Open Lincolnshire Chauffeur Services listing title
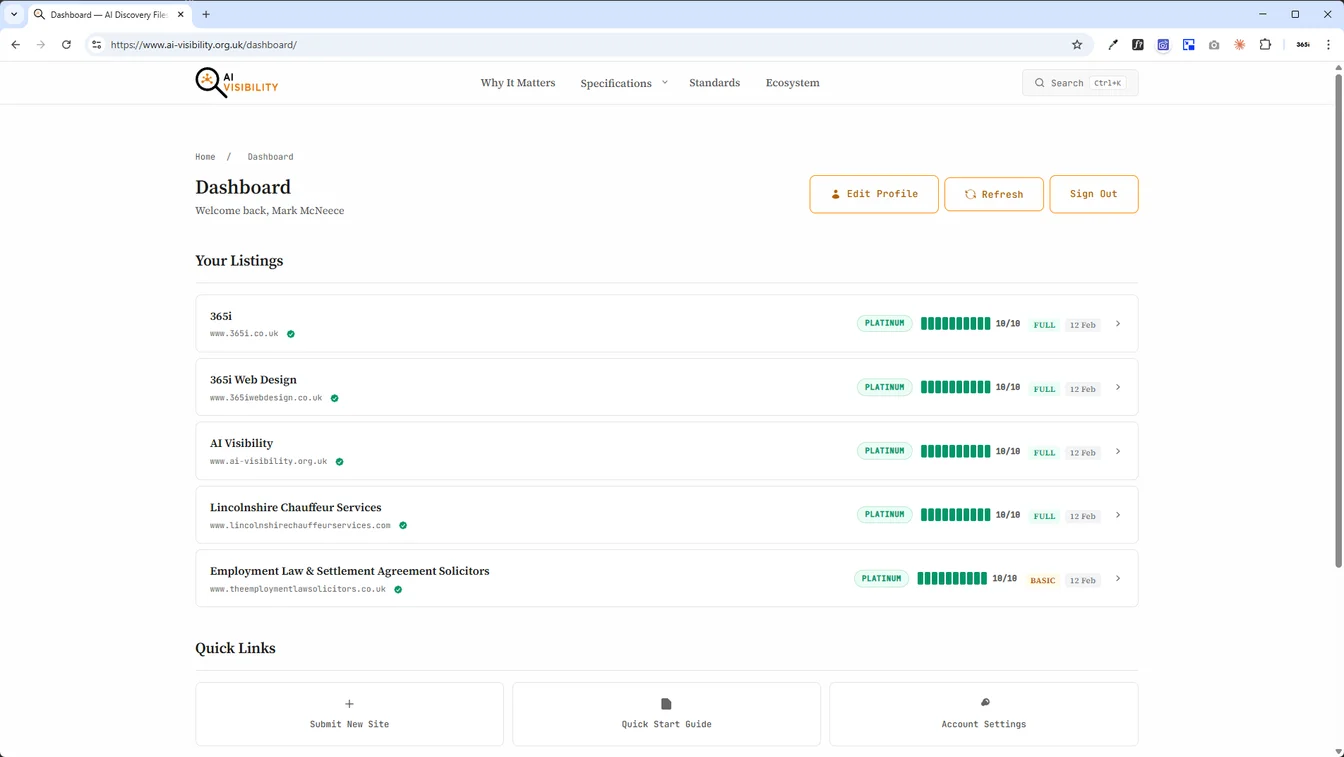Viewport: 1344px width, 757px height. coord(296,507)
